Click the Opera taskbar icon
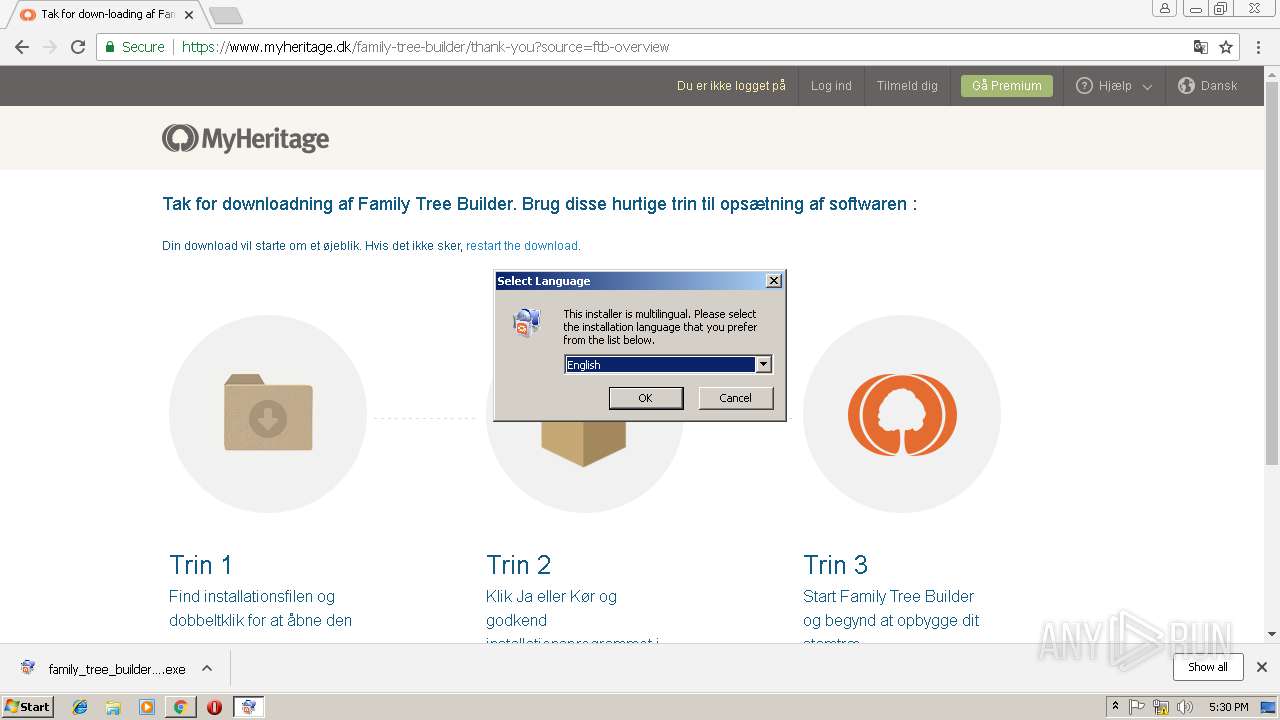 (214, 707)
